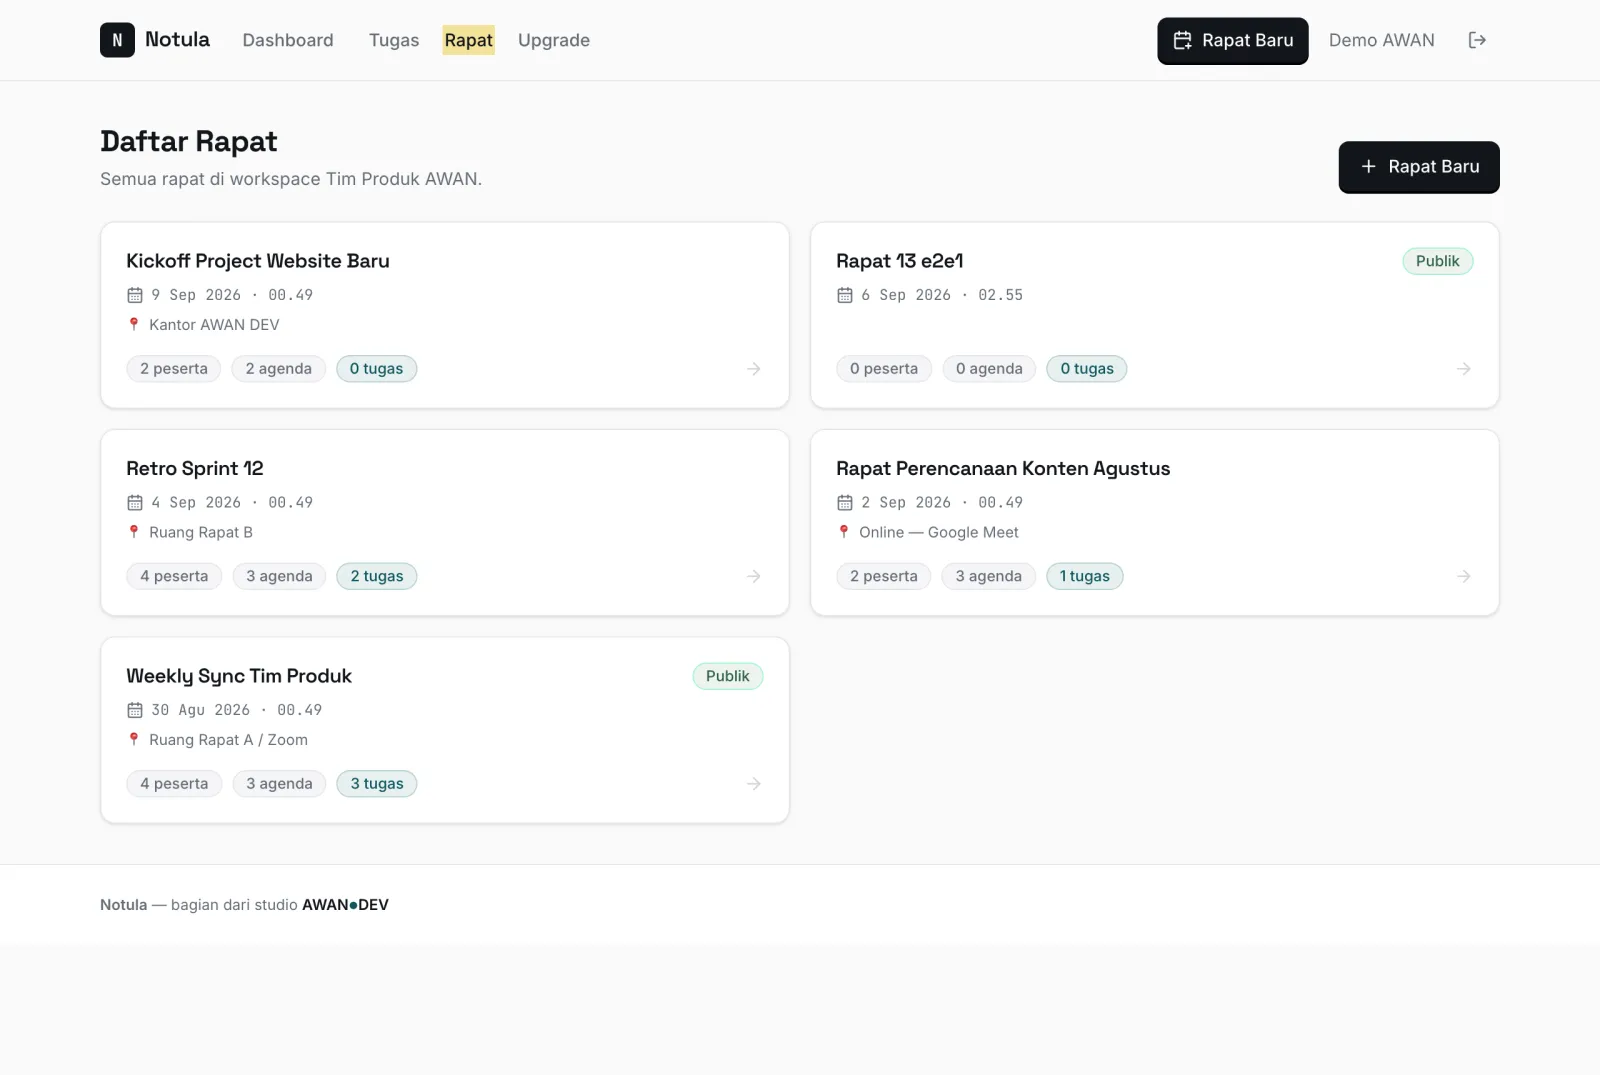Open the Retro Sprint 12 meeting title

coord(195,468)
